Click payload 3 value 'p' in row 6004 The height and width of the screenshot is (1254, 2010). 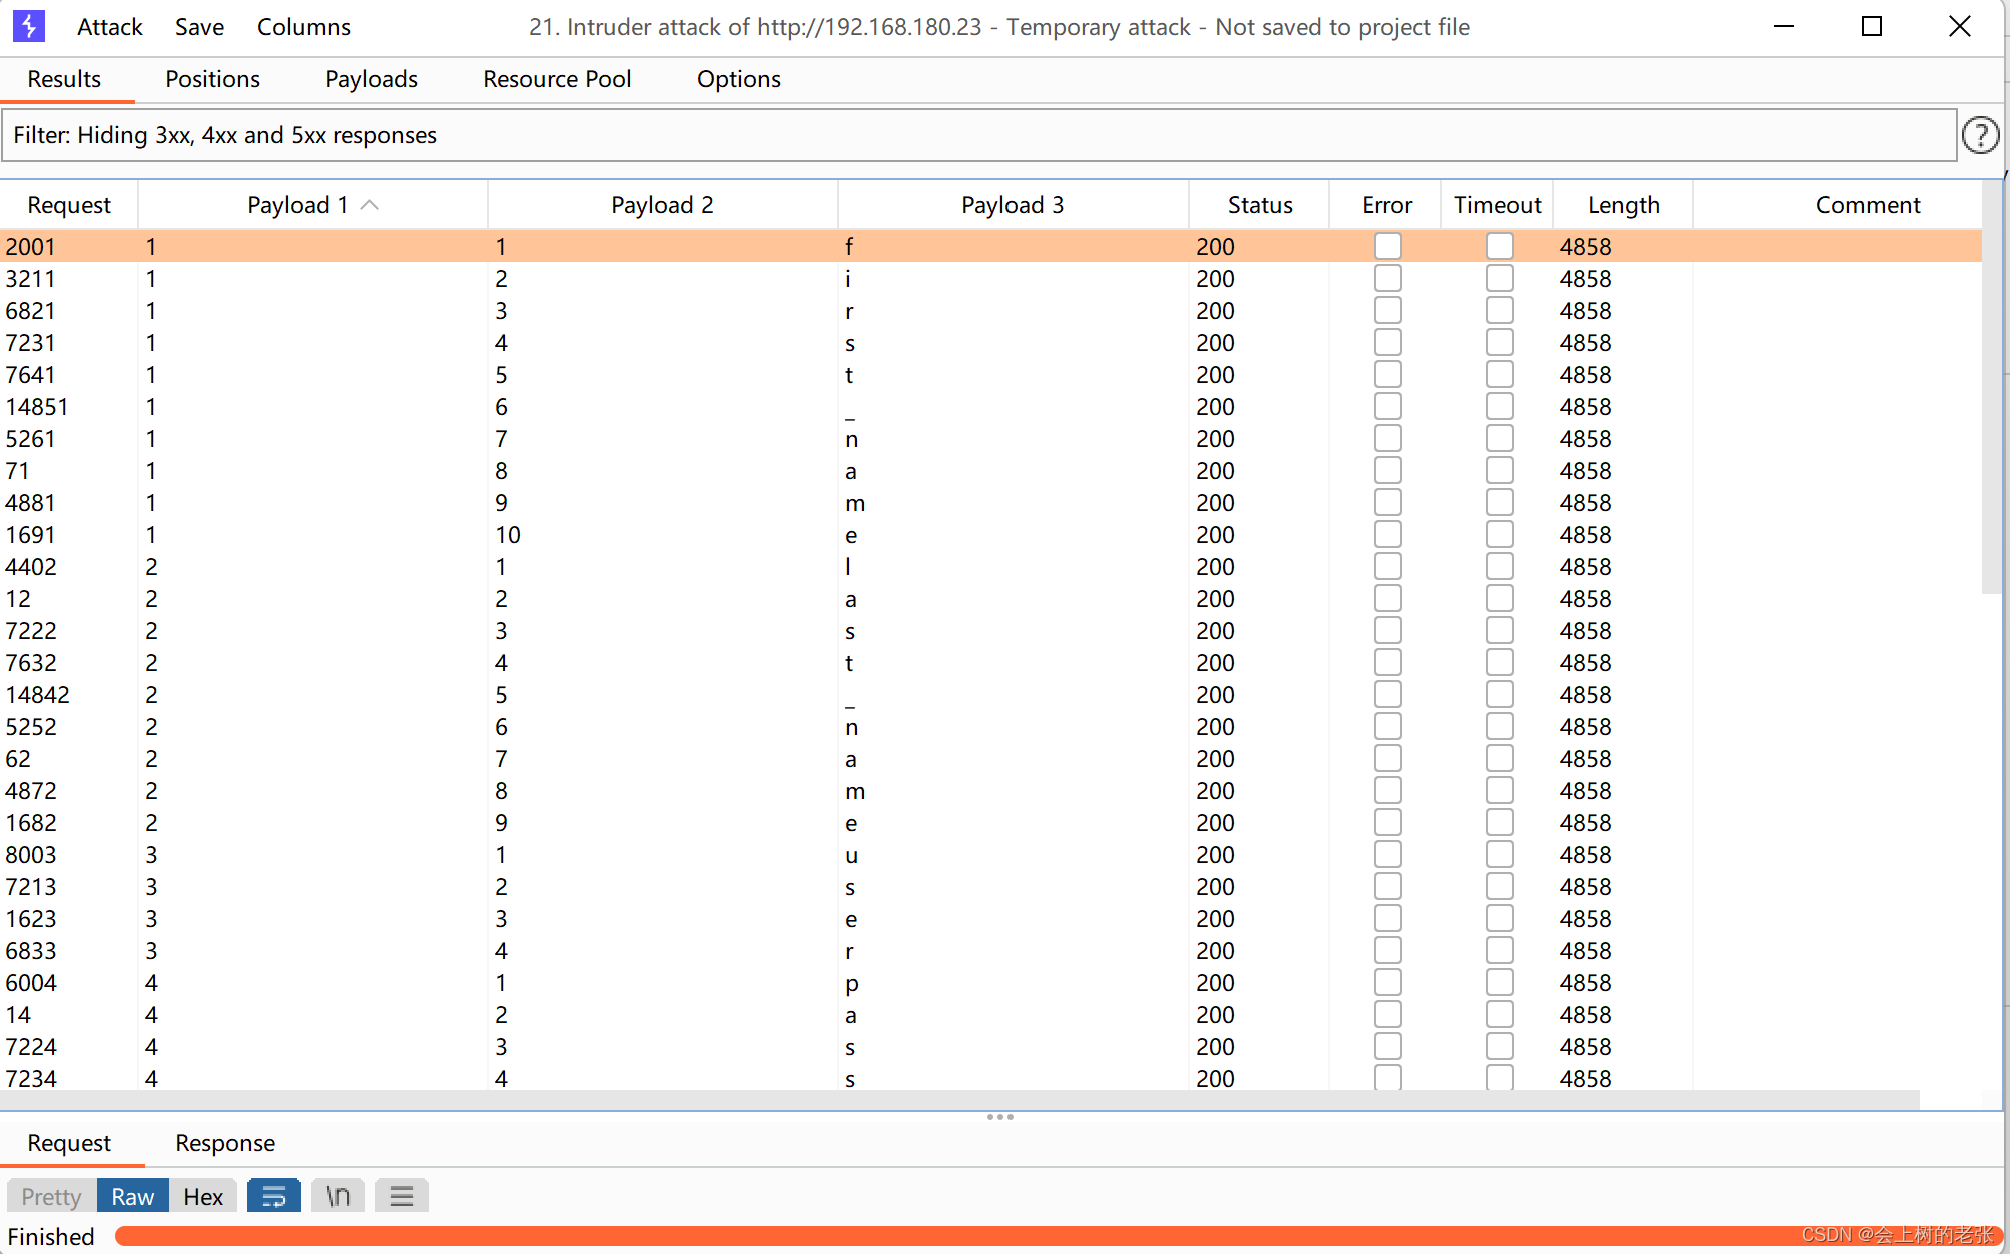coord(851,984)
